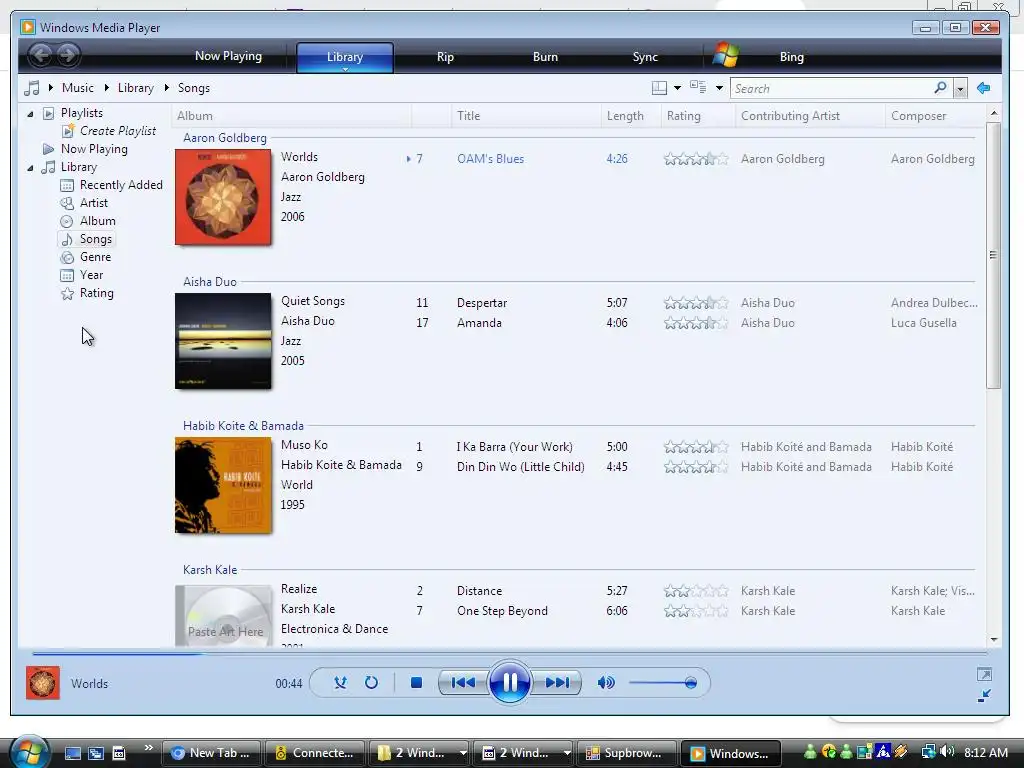
Task: Click the Windows logo next to Bing
Action: click(726, 55)
